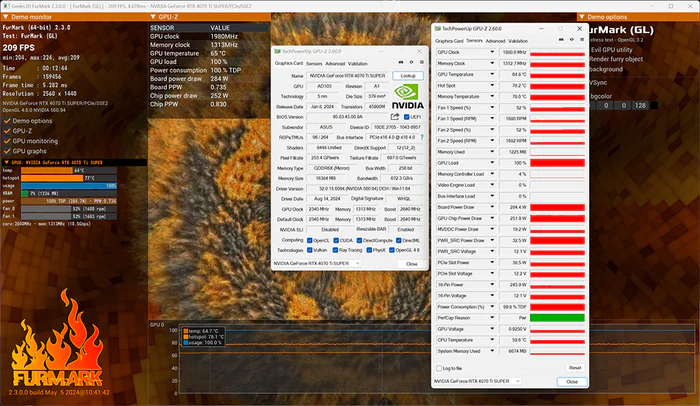Open the hamburger menu in the Graphics Card window
700x406 pixels.
pyautogui.click(x=421, y=63)
